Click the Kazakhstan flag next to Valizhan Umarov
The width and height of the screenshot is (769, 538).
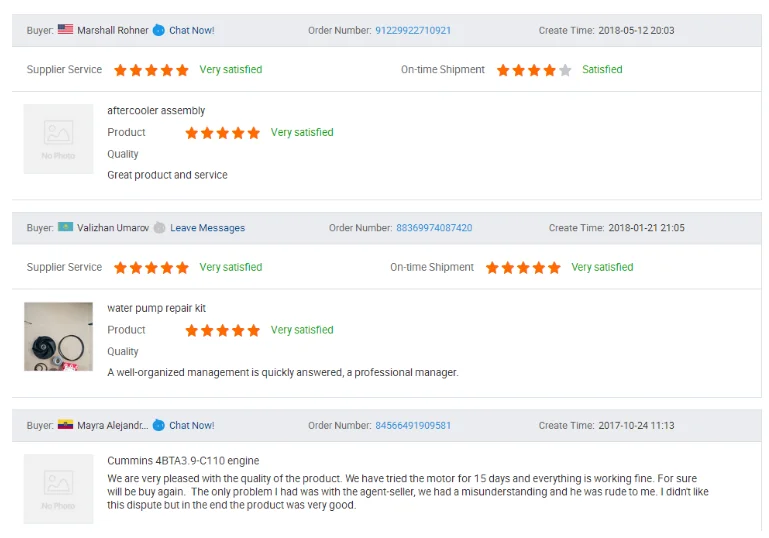tap(65, 228)
